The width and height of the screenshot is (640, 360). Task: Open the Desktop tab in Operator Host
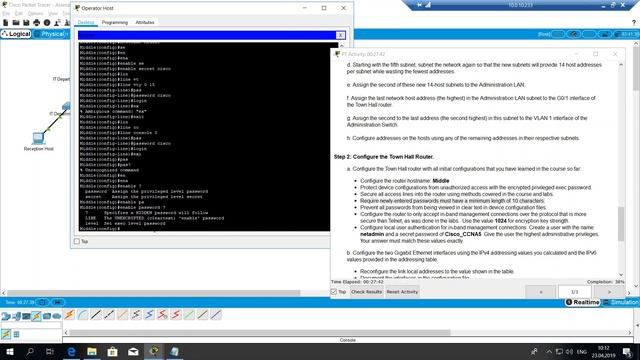[x=86, y=22]
